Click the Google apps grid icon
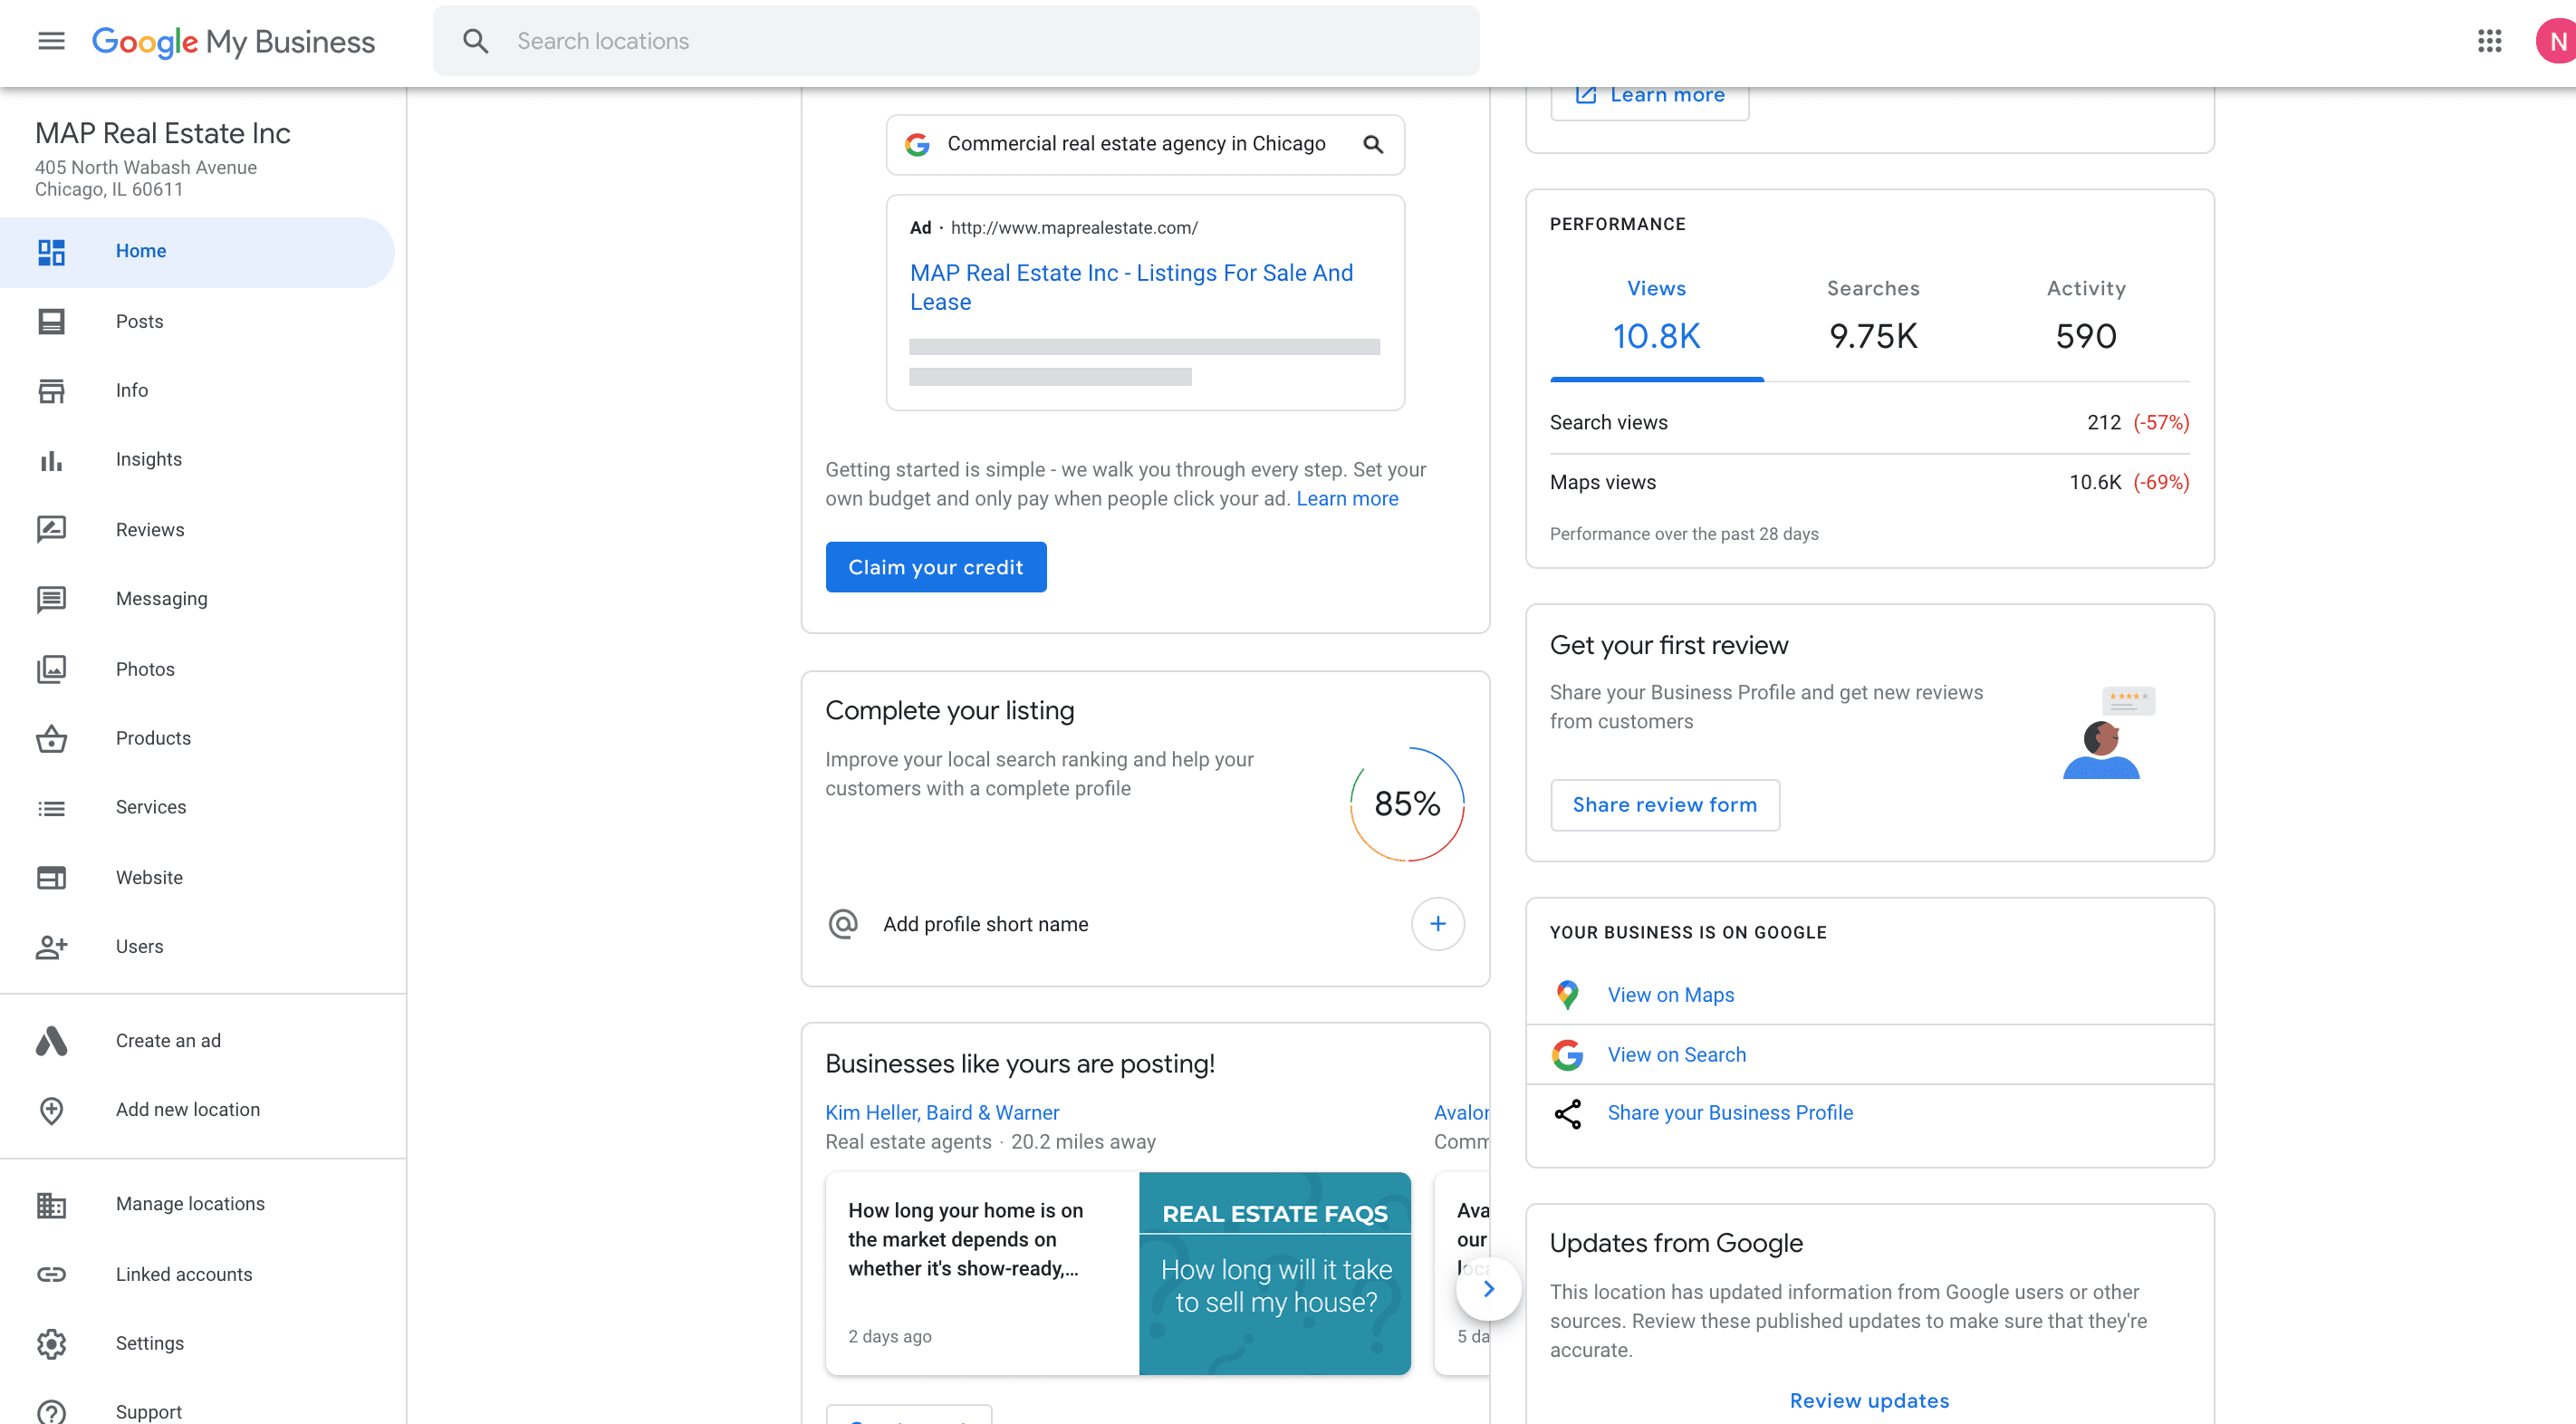 [x=2489, y=41]
